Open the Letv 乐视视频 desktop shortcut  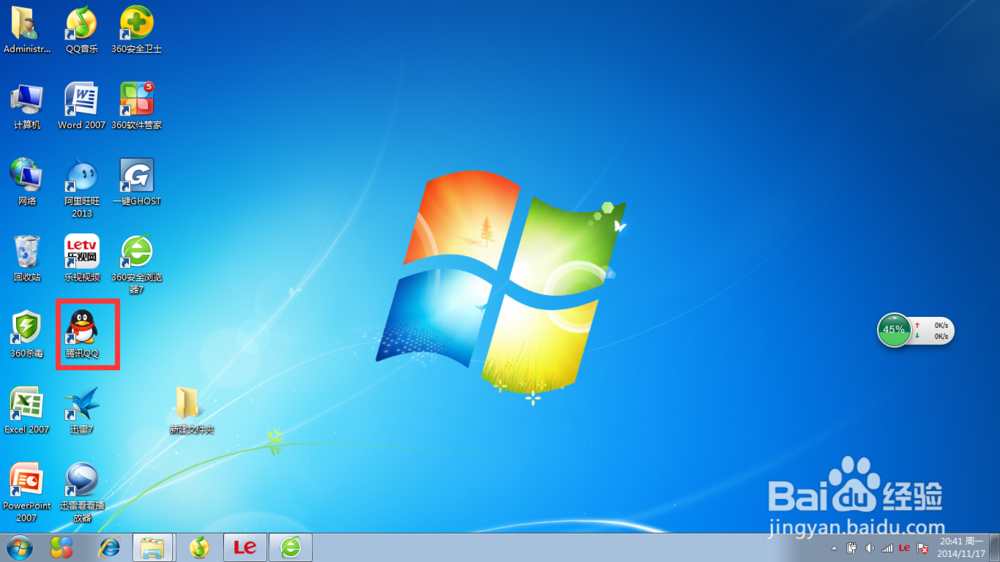pos(82,258)
